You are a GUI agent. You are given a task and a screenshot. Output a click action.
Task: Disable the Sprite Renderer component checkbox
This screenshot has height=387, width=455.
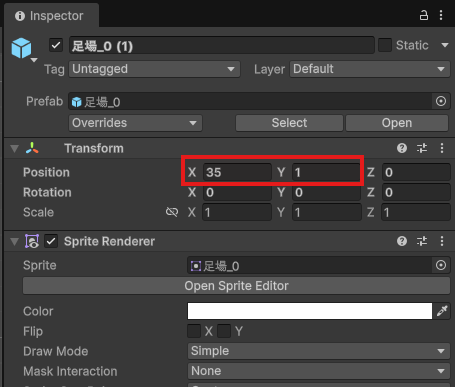[x=51, y=241]
